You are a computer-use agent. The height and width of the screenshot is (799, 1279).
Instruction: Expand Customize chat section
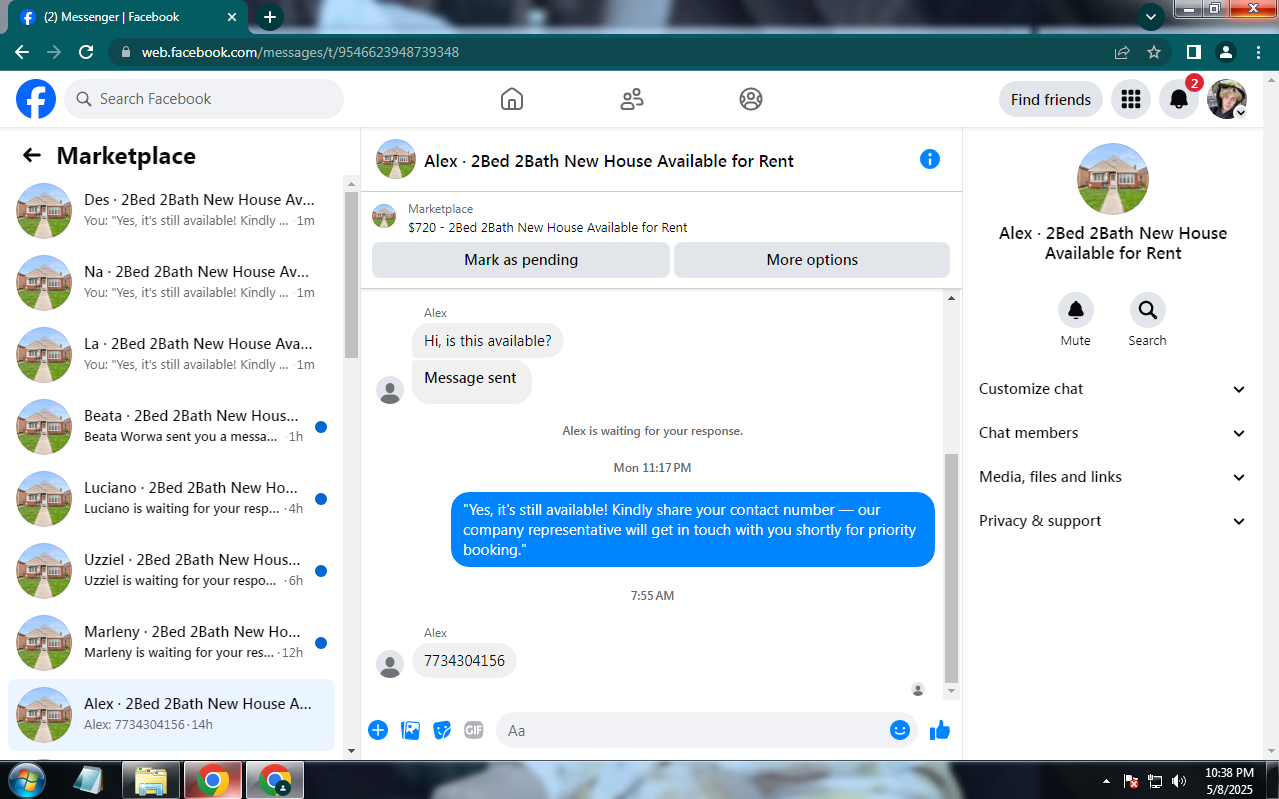(x=1113, y=389)
